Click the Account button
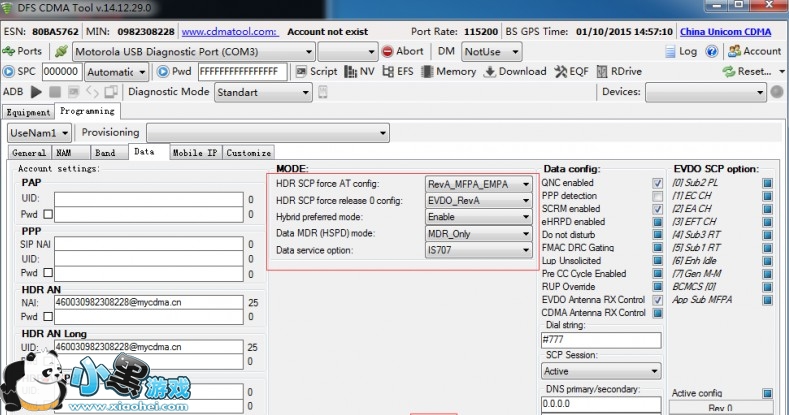This screenshot has width=789, height=415. pyautogui.click(x=754, y=51)
